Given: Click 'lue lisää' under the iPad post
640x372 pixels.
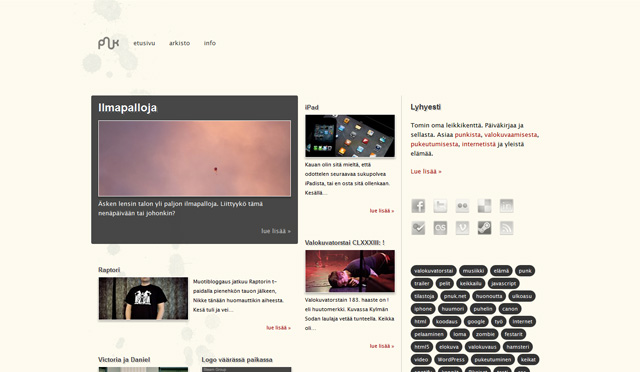Looking at the screenshot, I should (382, 211).
